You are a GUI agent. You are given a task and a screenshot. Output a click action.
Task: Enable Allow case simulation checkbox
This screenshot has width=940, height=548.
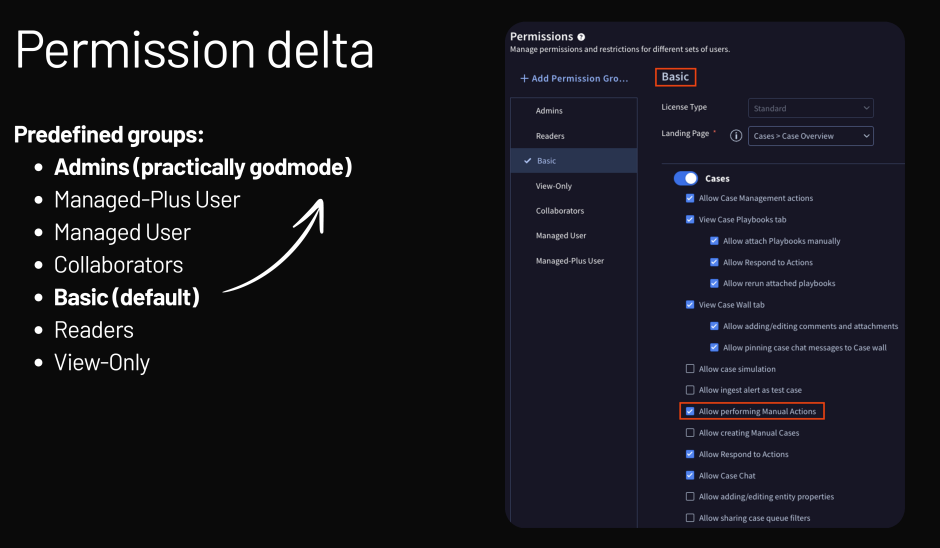[x=690, y=369]
